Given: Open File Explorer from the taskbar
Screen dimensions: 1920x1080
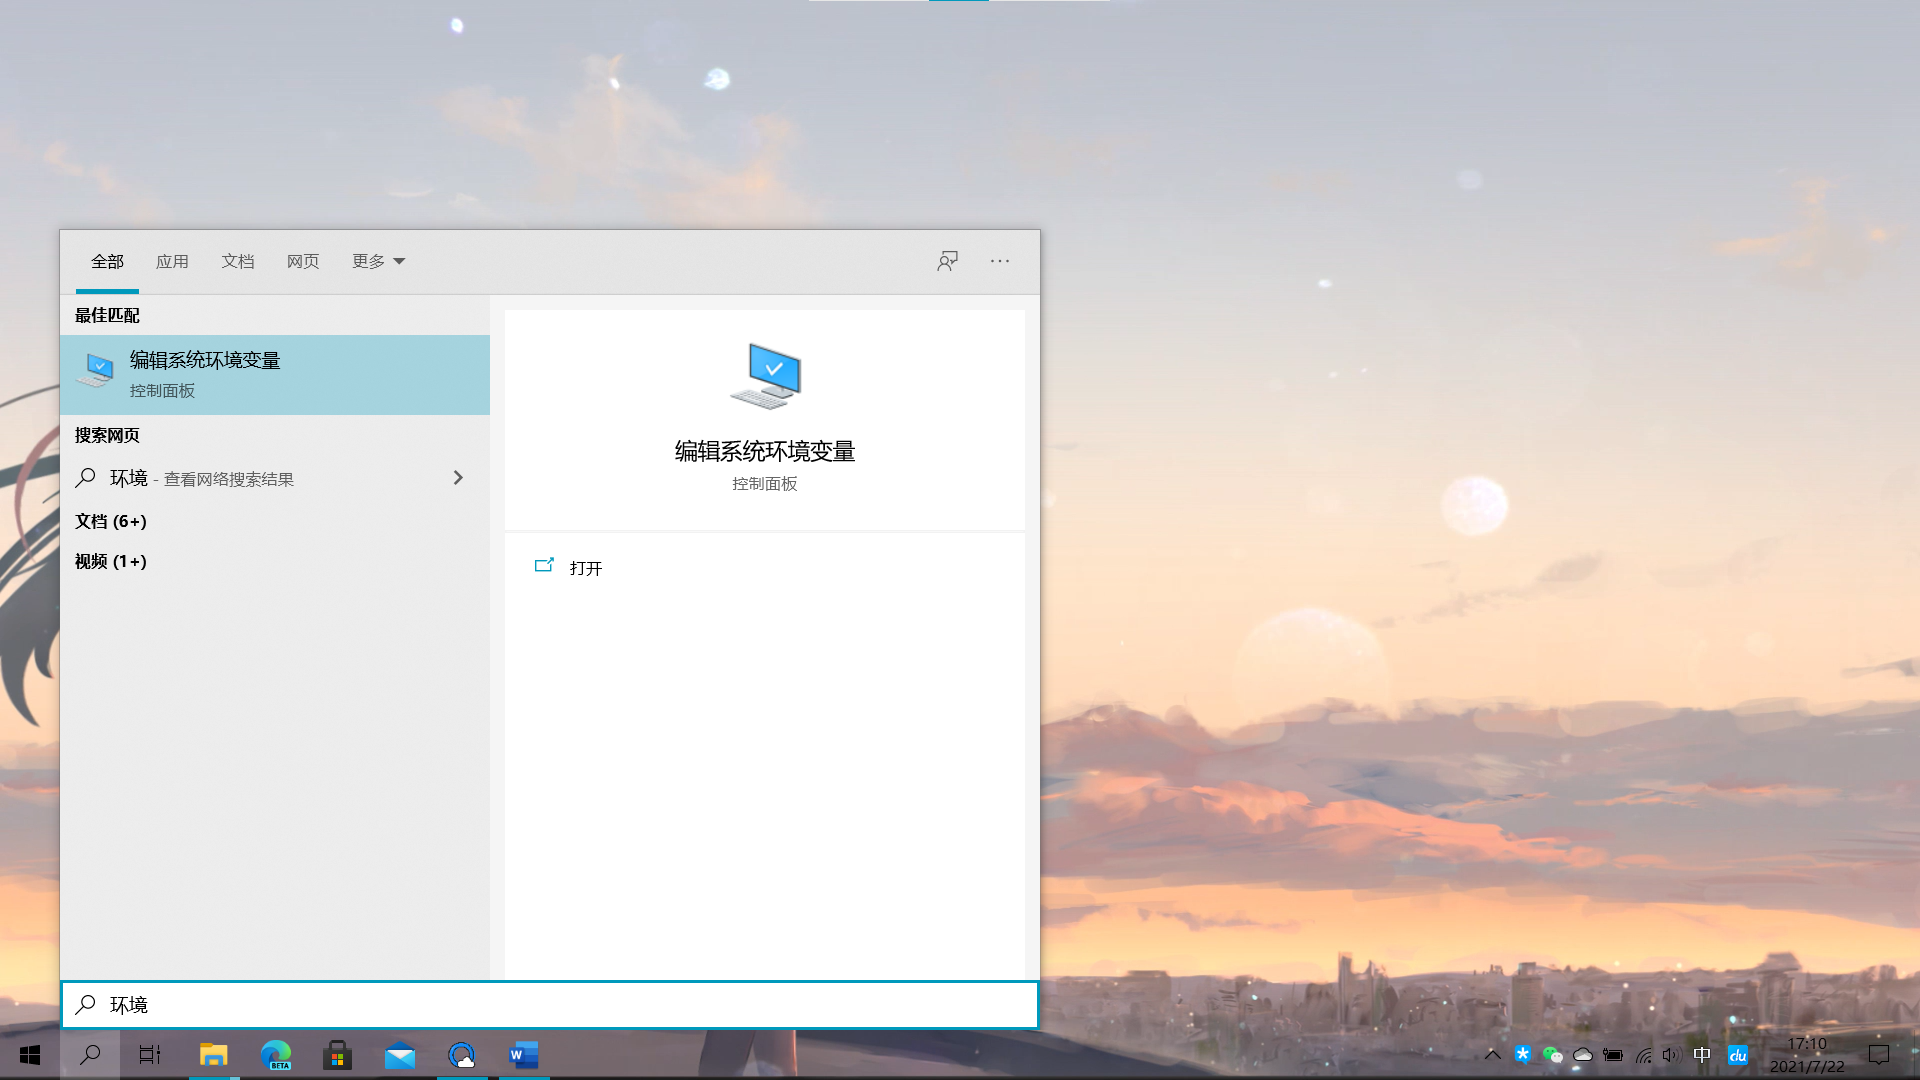Looking at the screenshot, I should [x=213, y=1055].
